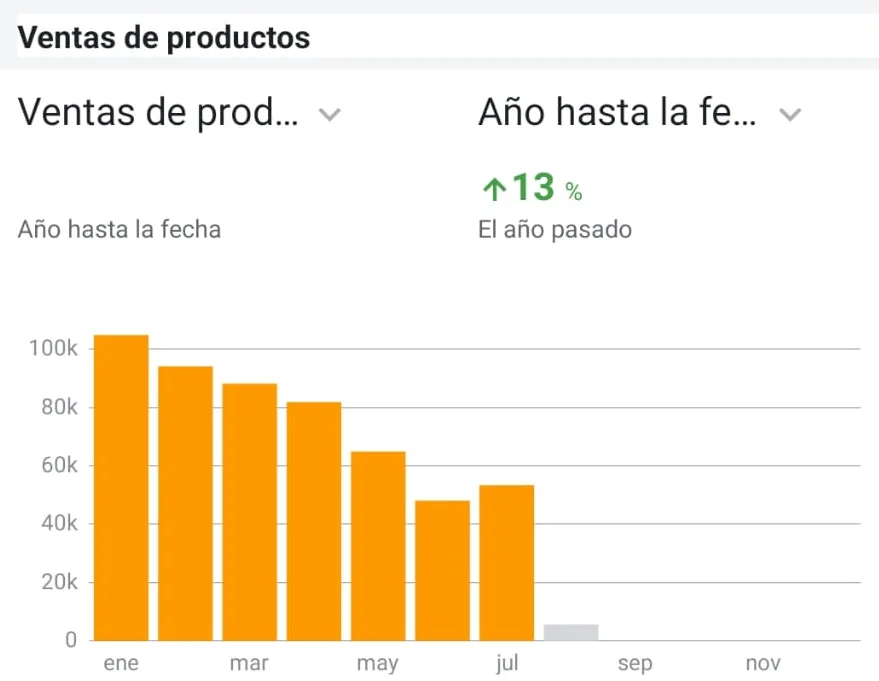
Task: Select the February orange bar
Action: [186, 503]
